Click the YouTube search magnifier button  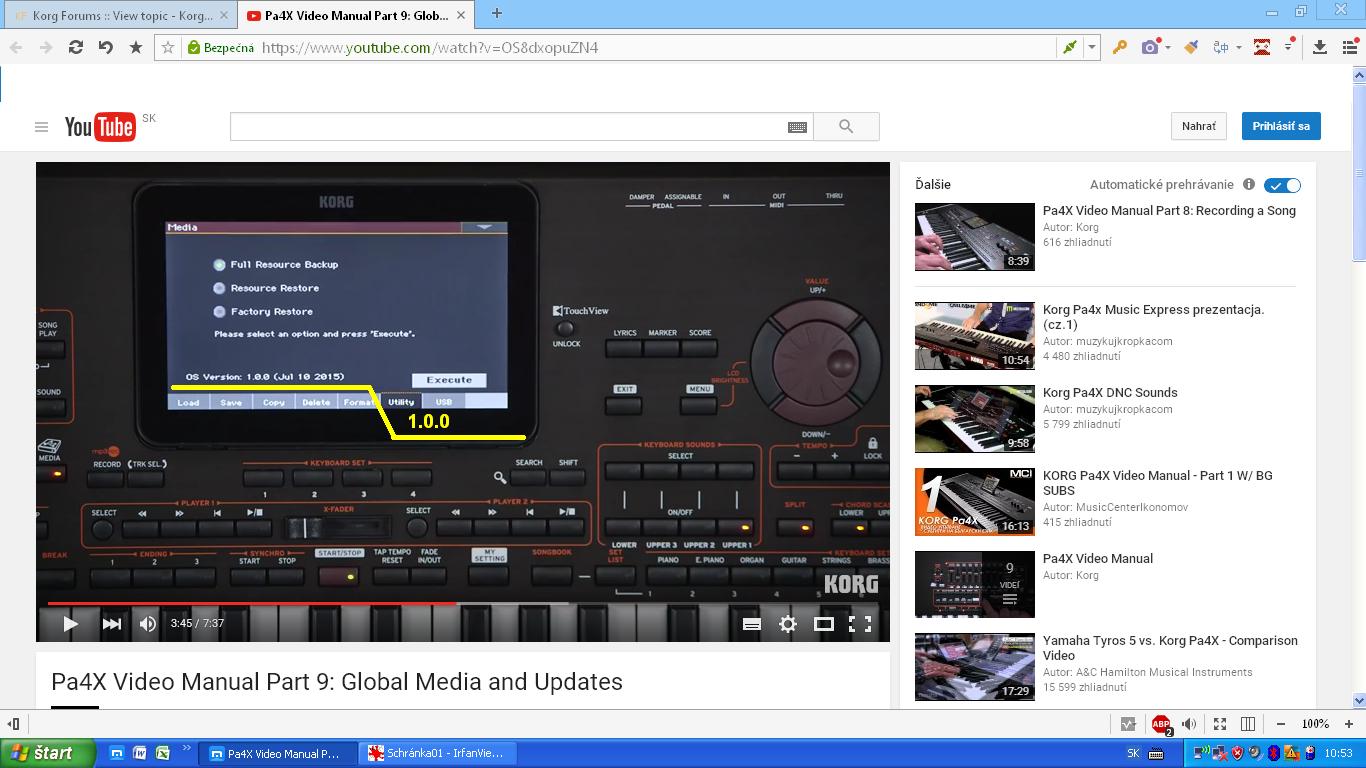pyautogui.click(x=846, y=126)
